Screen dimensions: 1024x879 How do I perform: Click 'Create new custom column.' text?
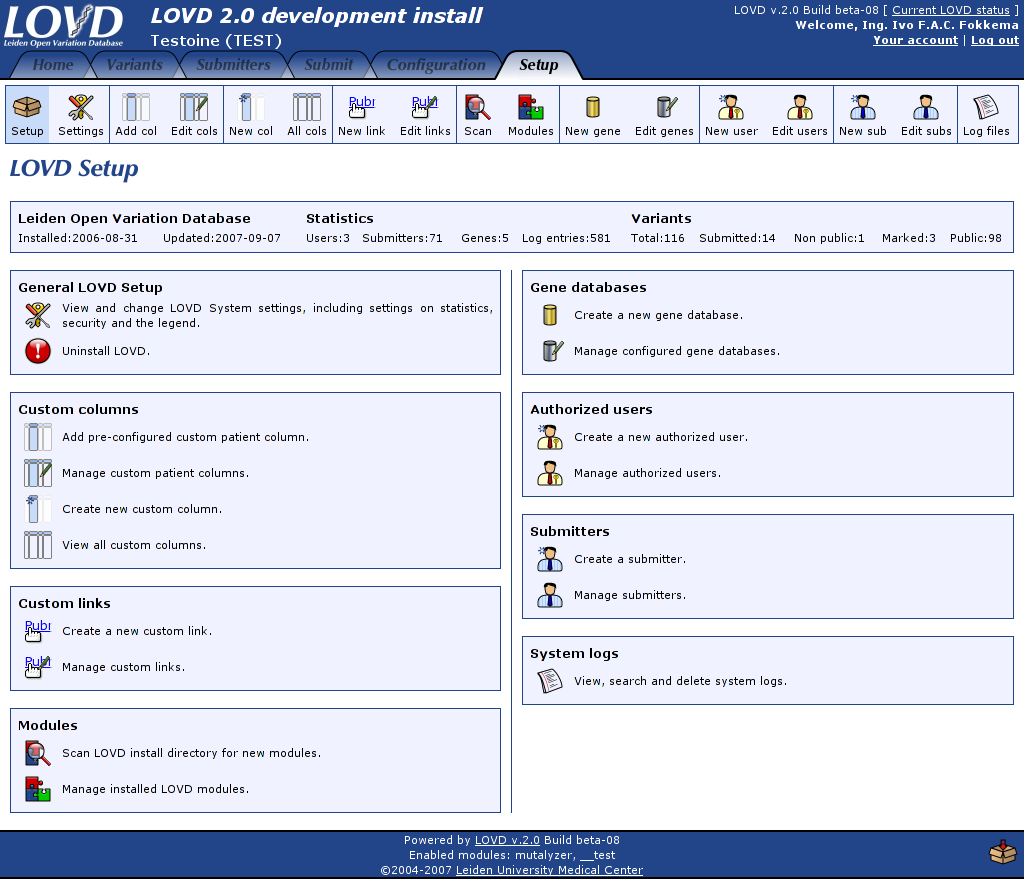pos(142,509)
